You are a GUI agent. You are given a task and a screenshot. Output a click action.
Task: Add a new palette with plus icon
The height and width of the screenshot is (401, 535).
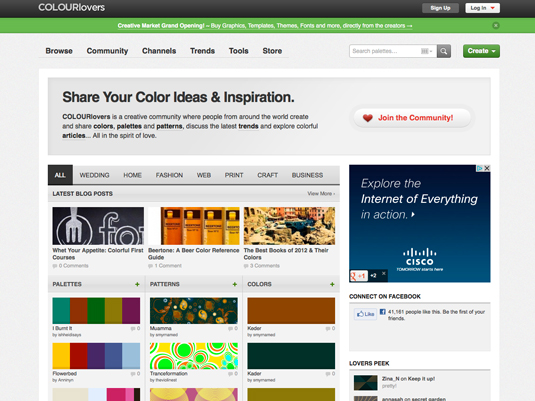pos(137,284)
